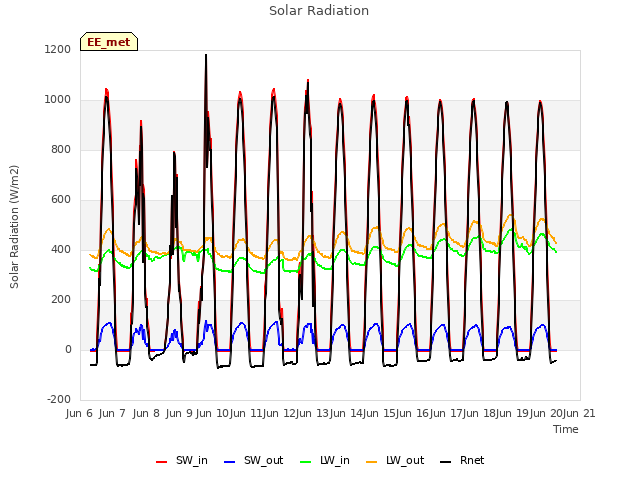Image resolution: width=640 pixels, height=480 pixels.
Task: Click the Jun 8 x-axis tick label
Action: [146, 413]
